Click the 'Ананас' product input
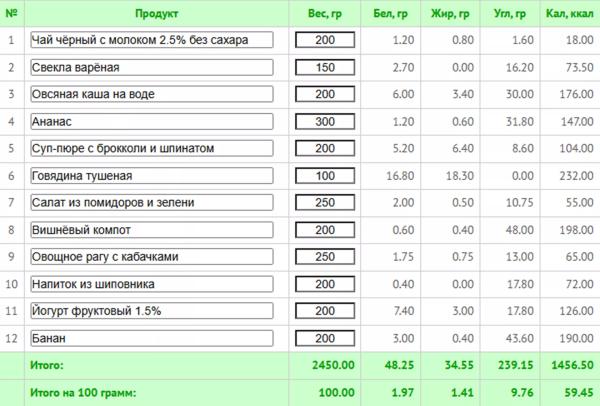The image size is (600, 406). point(151,121)
